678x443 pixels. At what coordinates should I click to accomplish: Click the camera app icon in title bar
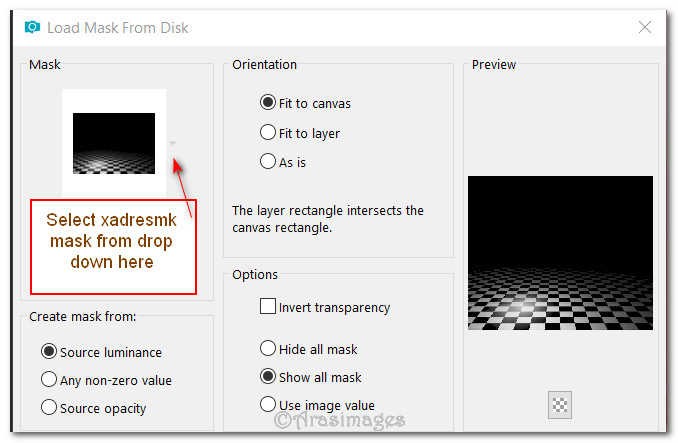(x=33, y=28)
